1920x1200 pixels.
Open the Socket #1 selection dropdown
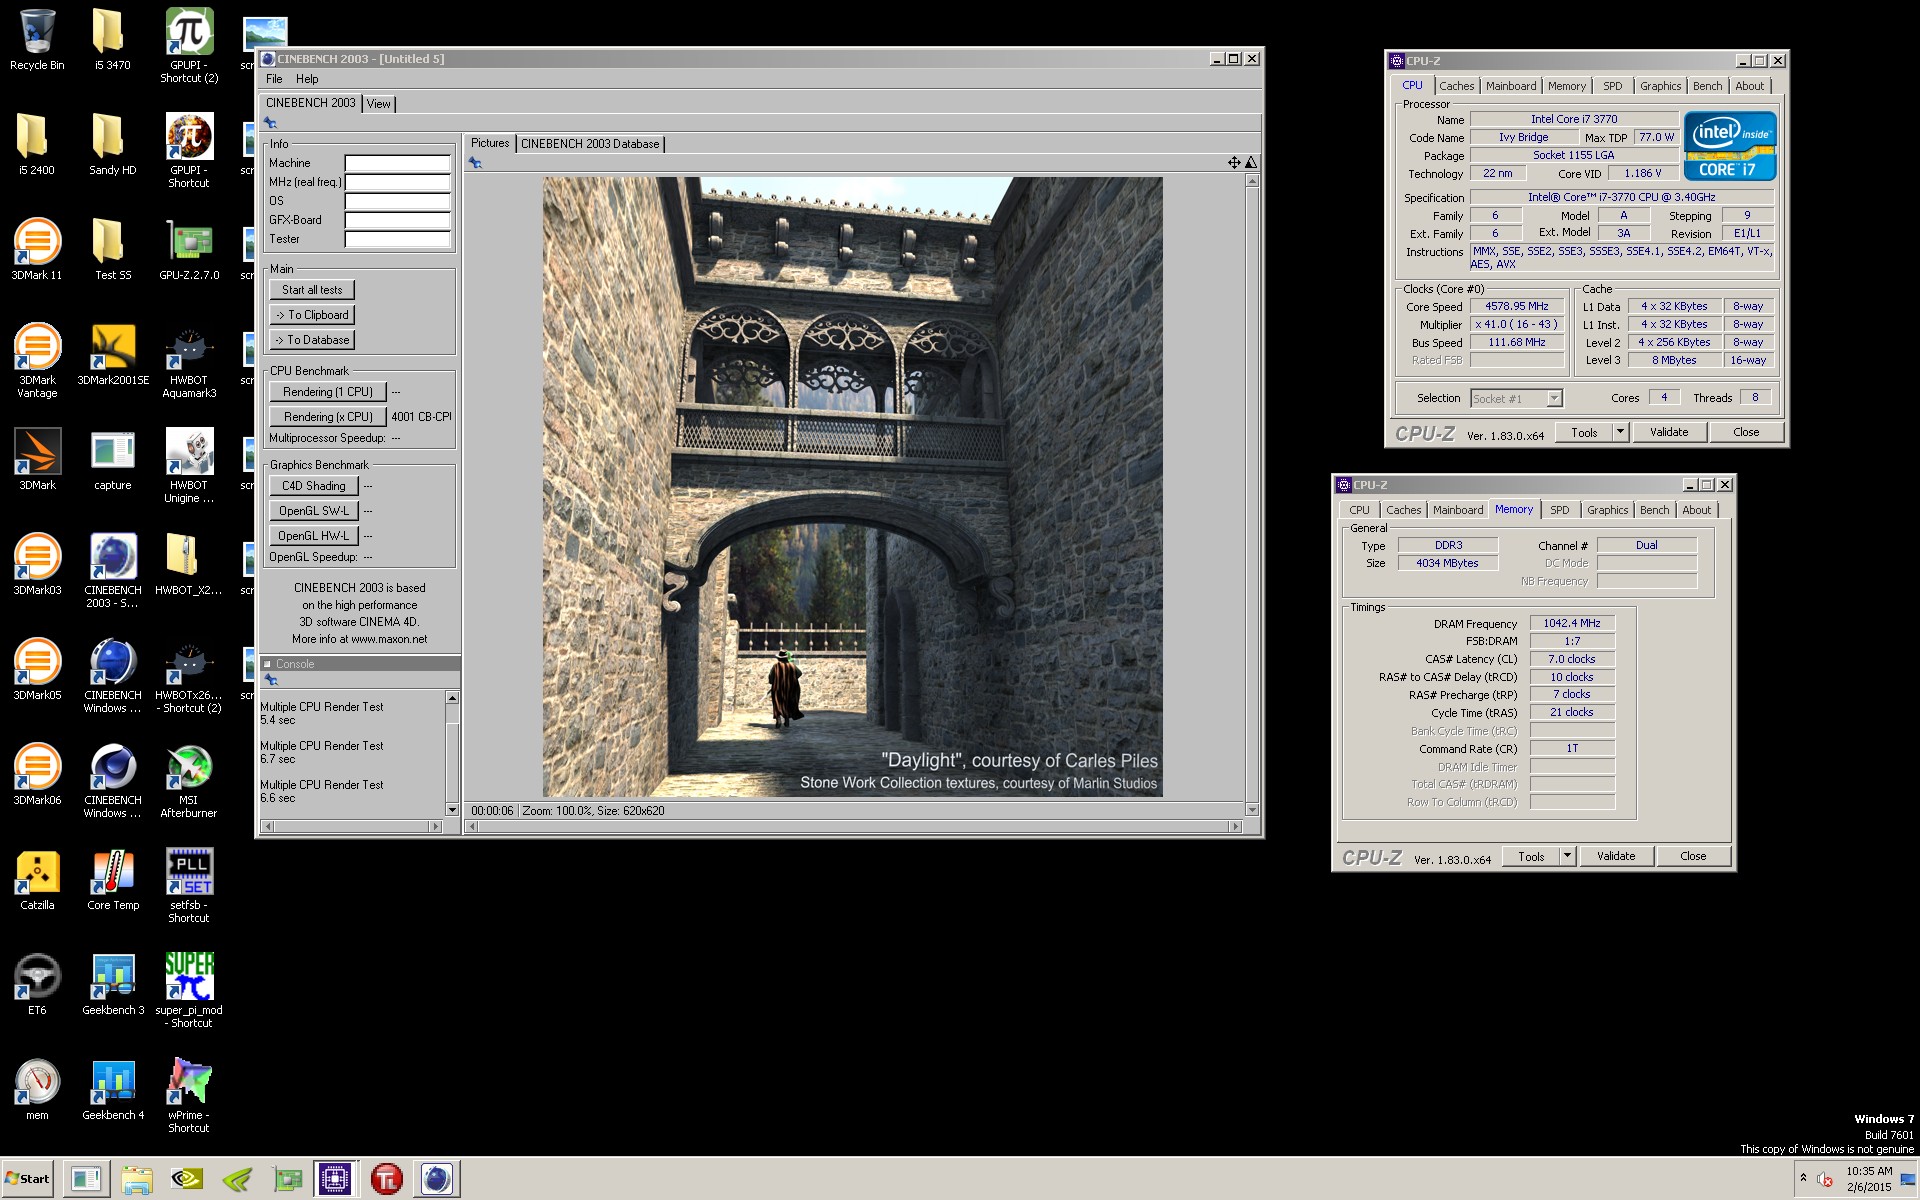click(x=1516, y=398)
